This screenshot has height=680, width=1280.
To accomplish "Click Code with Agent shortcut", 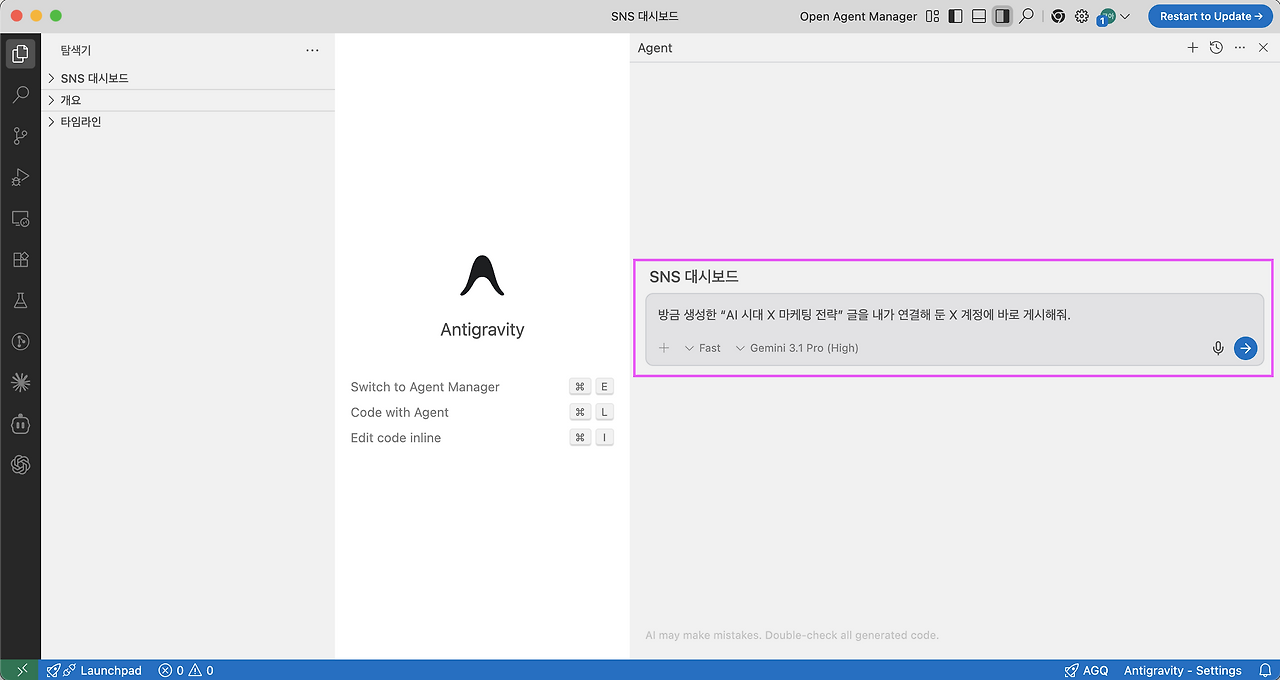I will (x=482, y=412).
